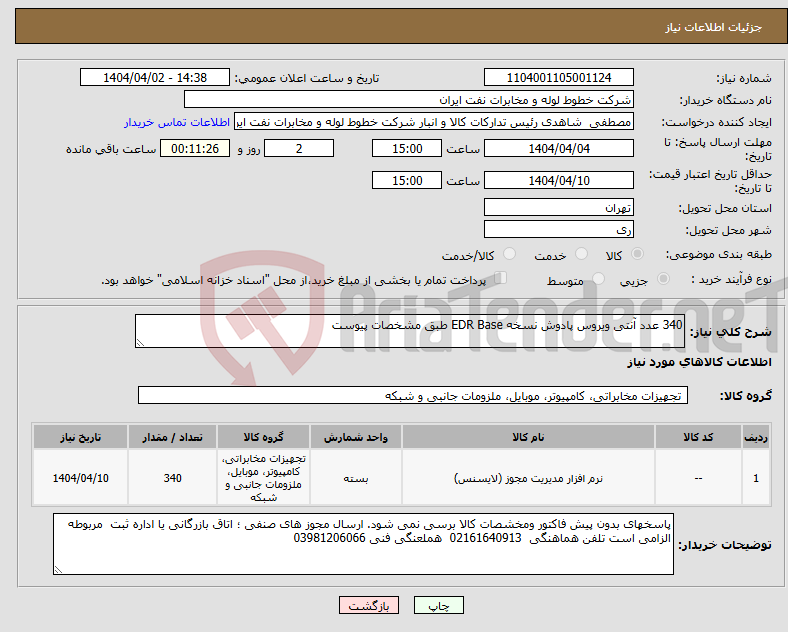788x632 pixels.
Task: Click buyer organization field شرکت خطوط لوله
Action: [409, 99]
